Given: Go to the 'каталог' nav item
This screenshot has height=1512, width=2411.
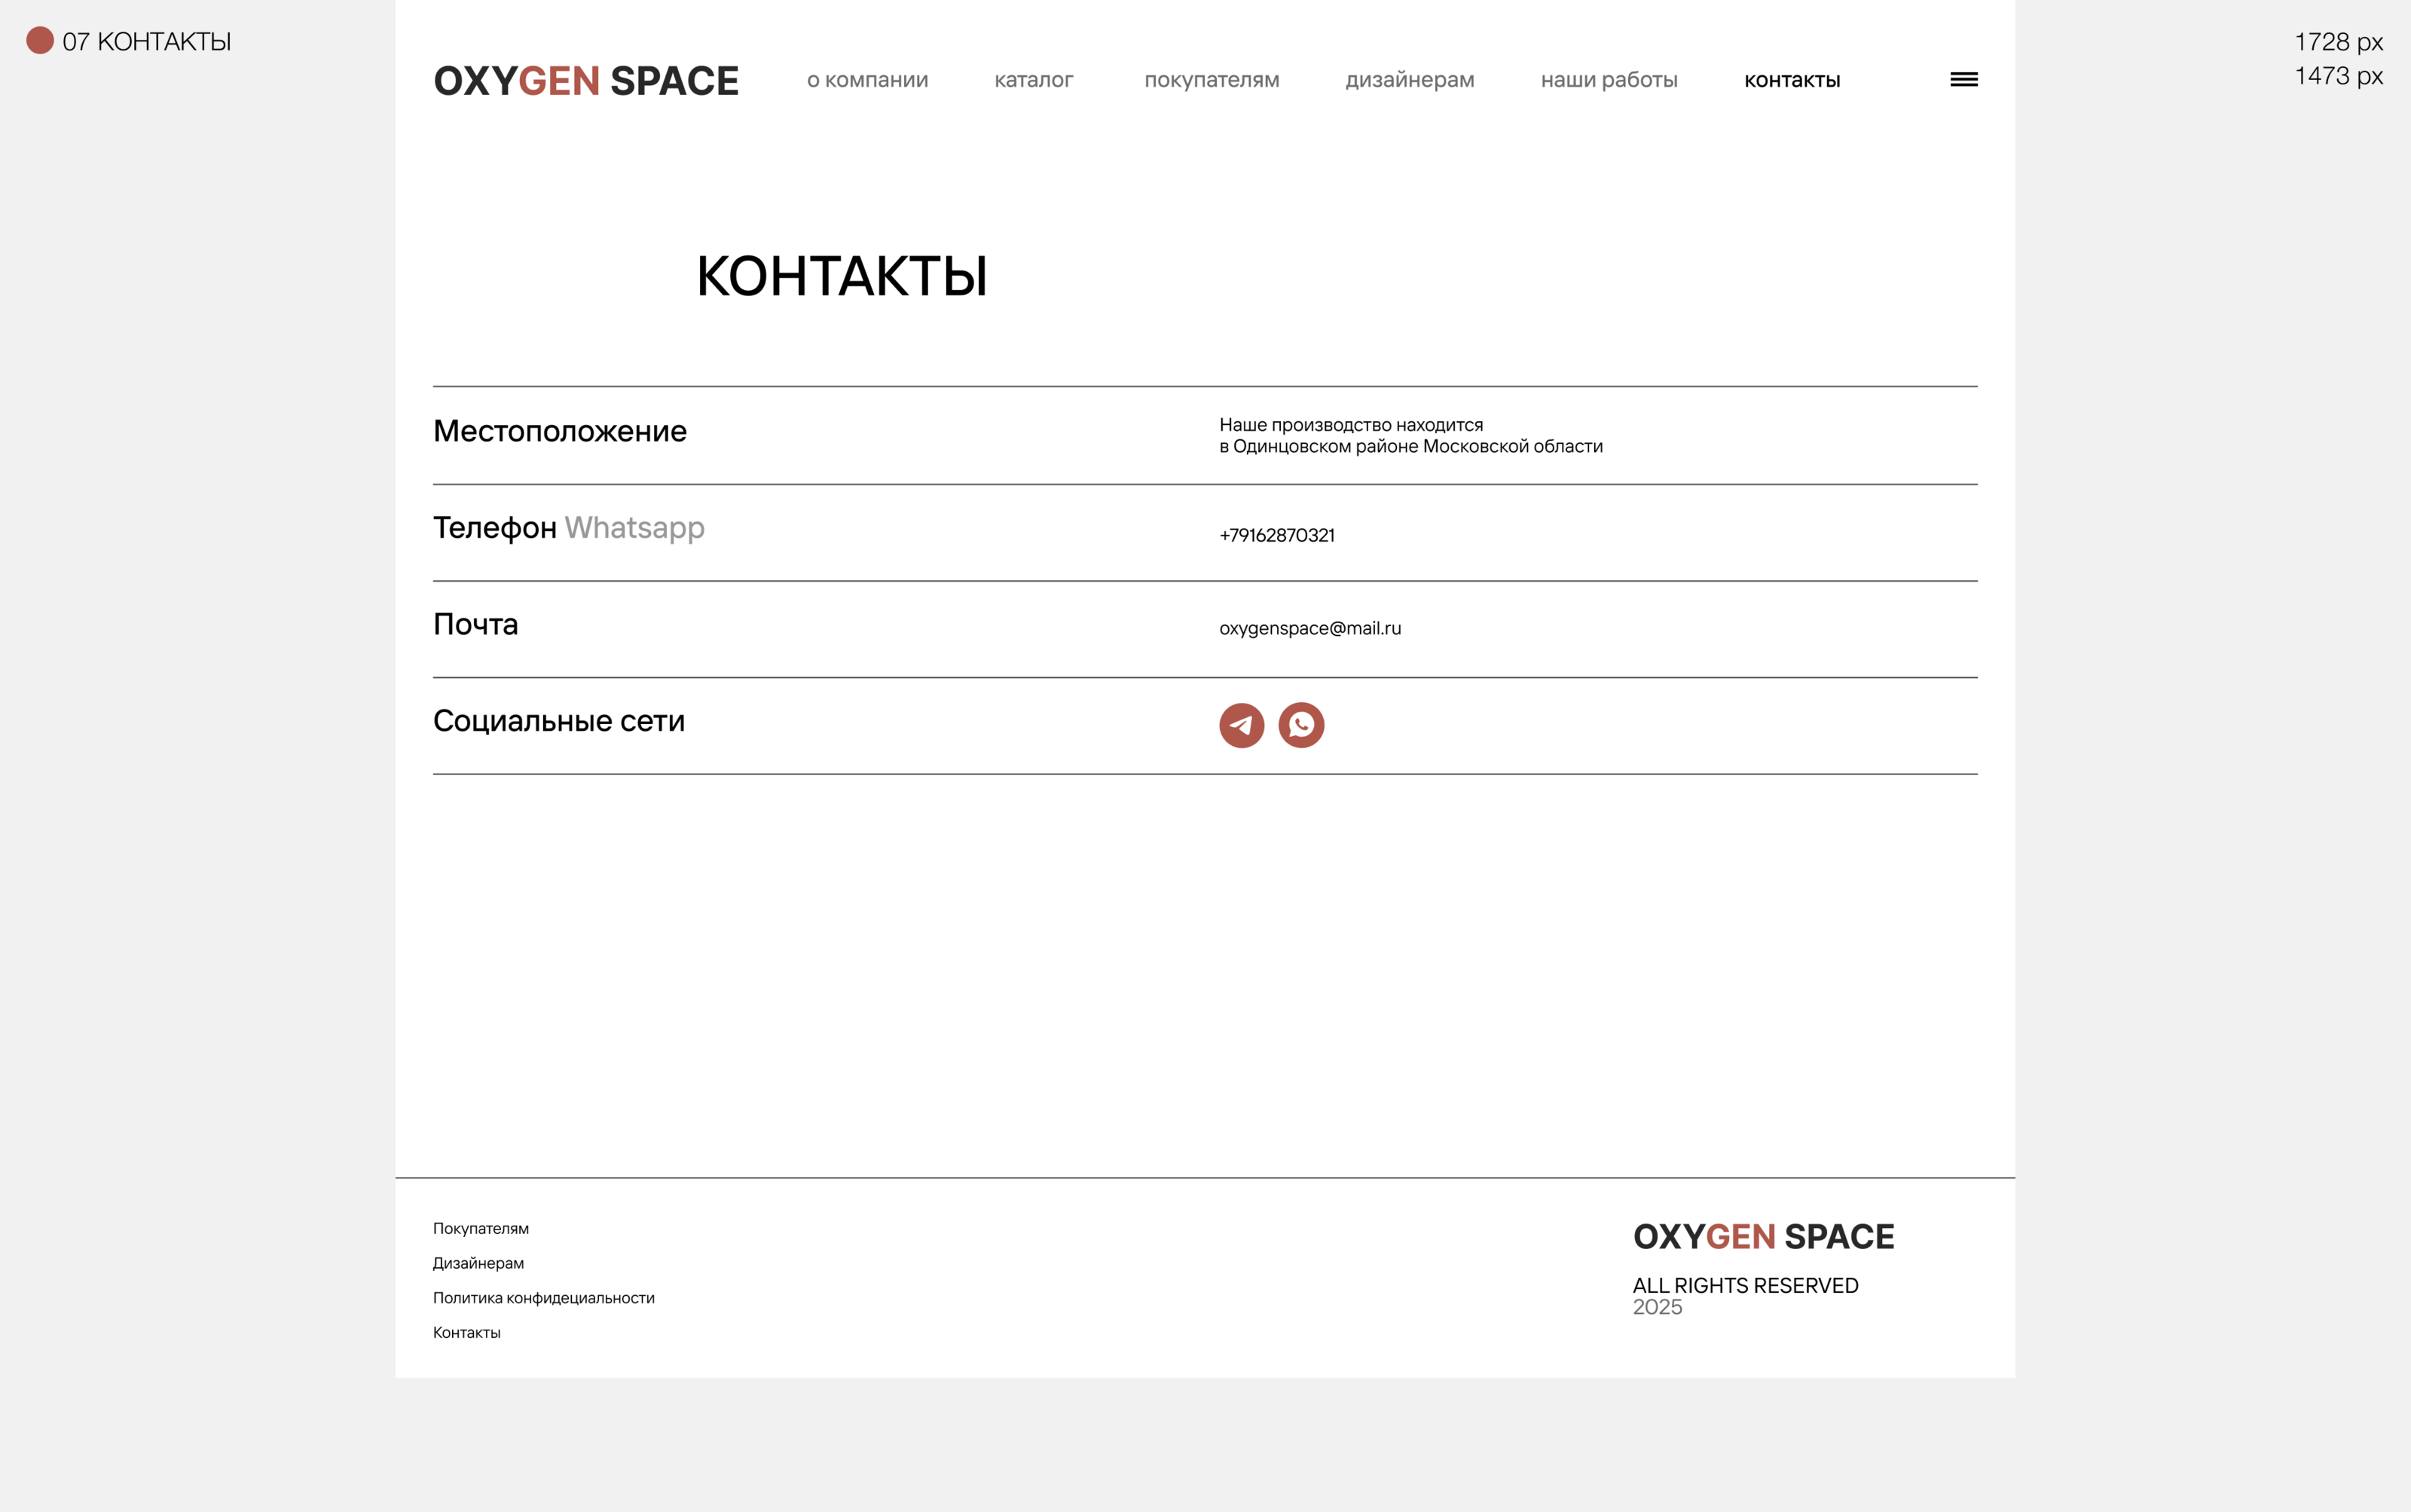Looking at the screenshot, I should click(x=1033, y=80).
